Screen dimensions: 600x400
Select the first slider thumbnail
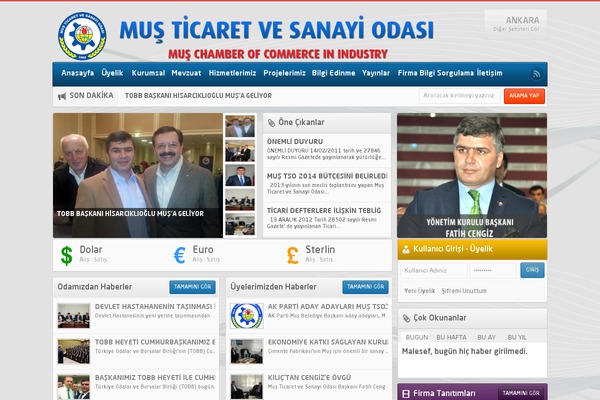[240, 126]
